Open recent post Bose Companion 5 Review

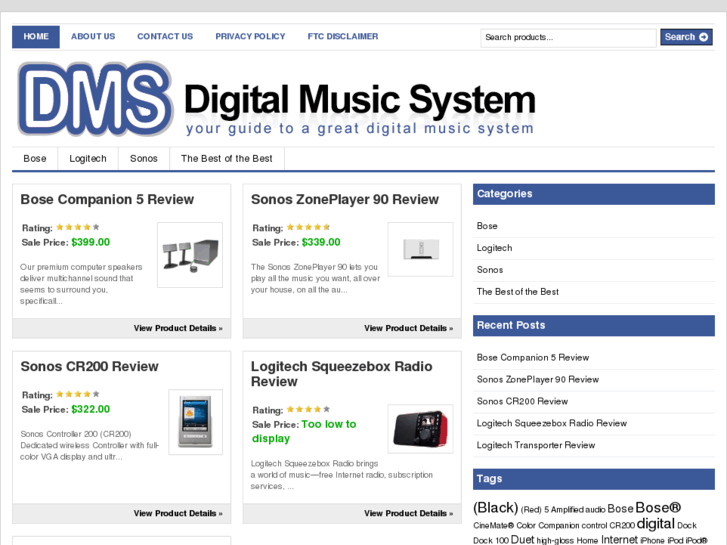533,358
